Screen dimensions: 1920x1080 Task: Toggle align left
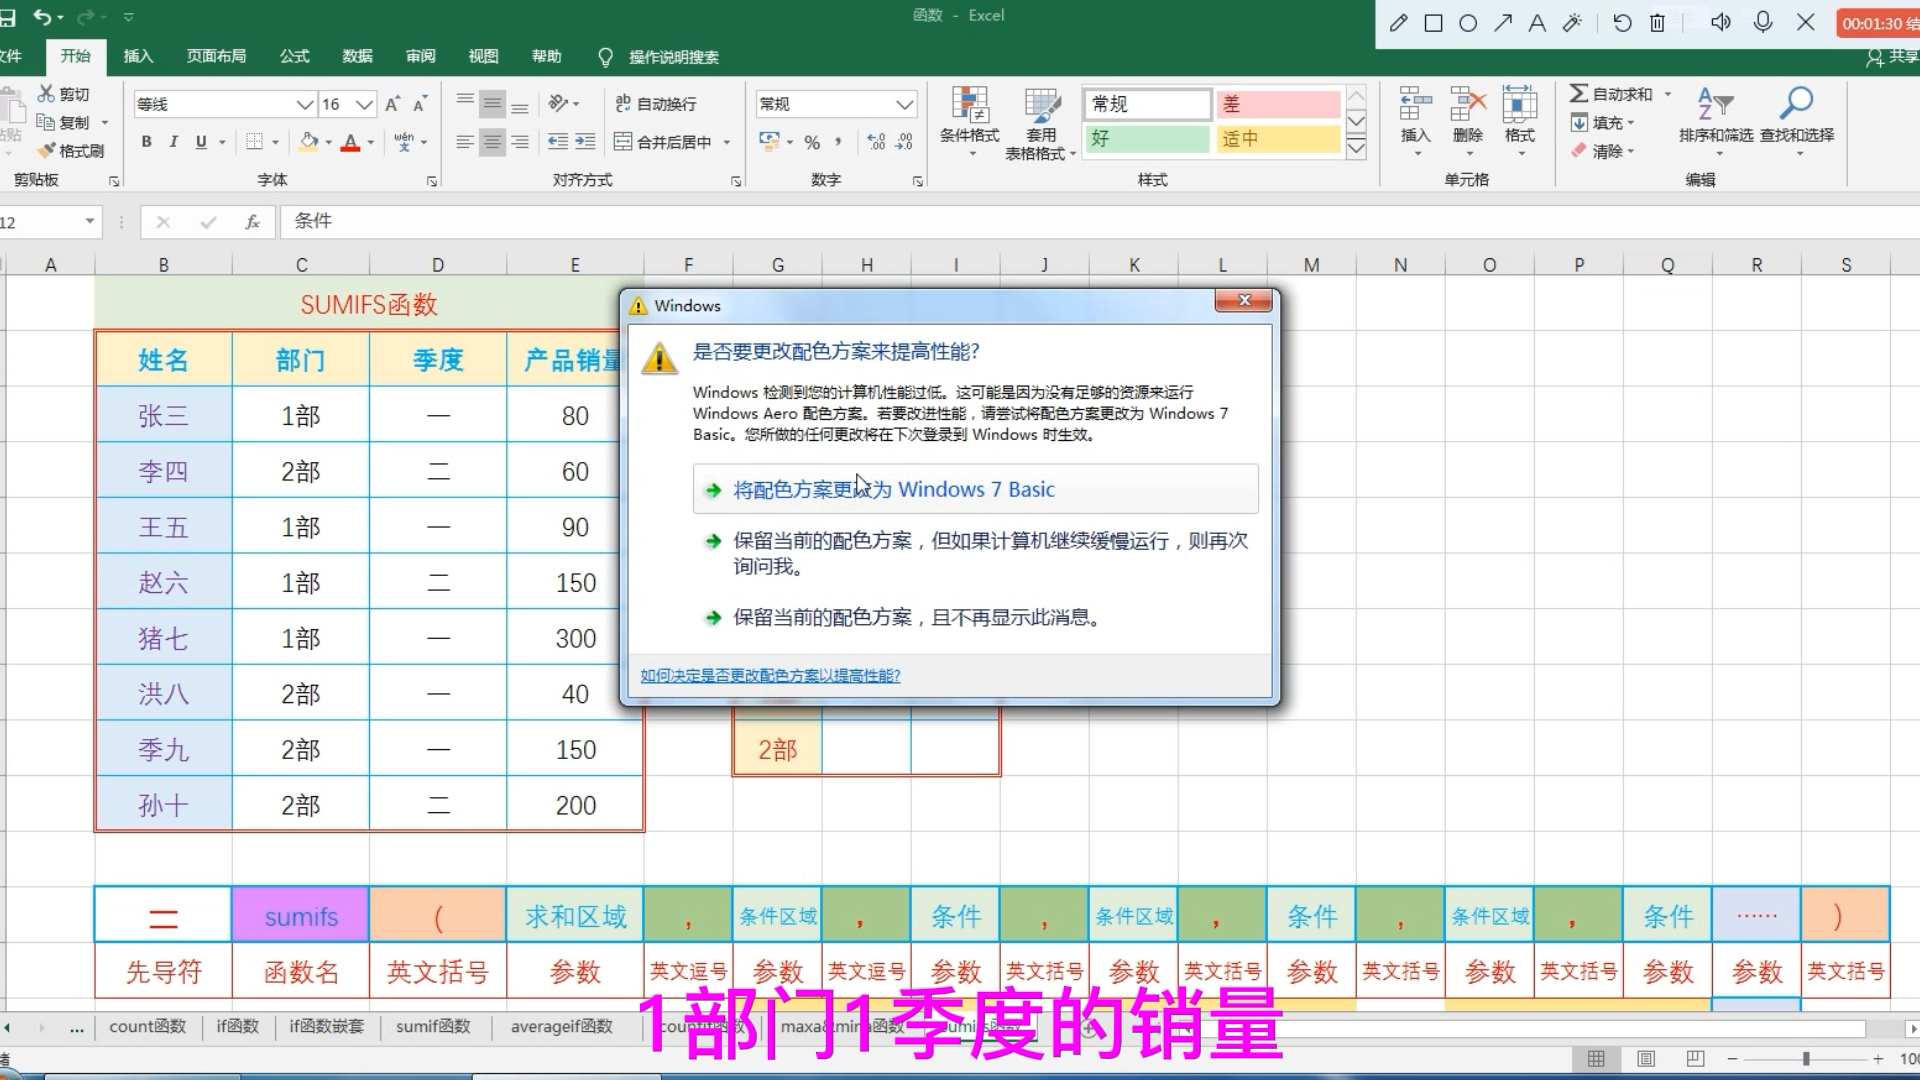465,142
